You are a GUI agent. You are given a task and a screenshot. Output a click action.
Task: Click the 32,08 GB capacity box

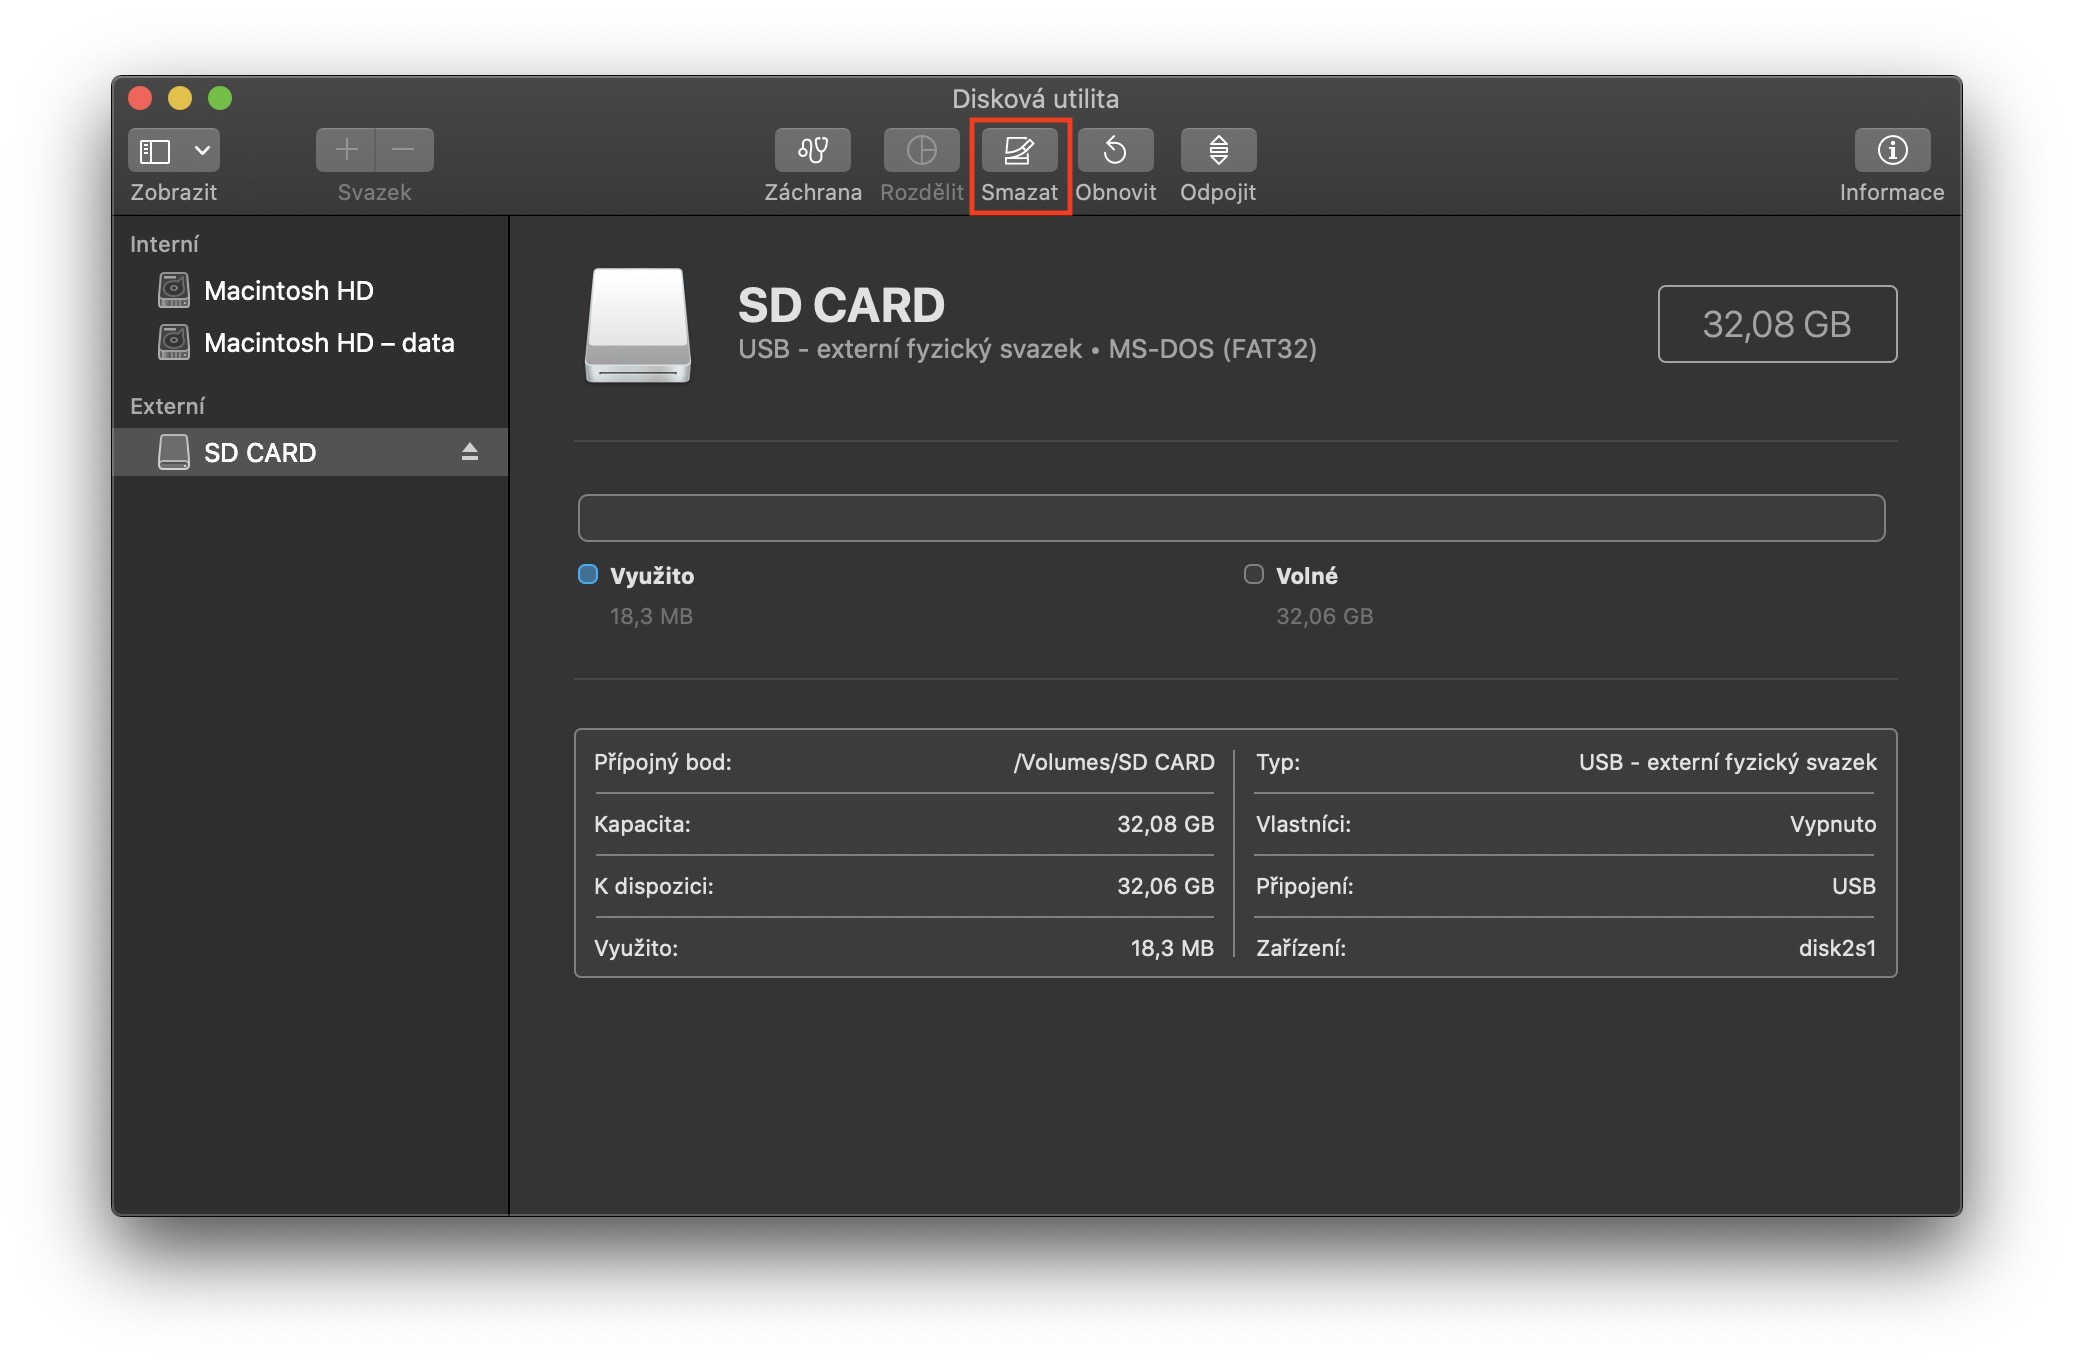click(1776, 324)
